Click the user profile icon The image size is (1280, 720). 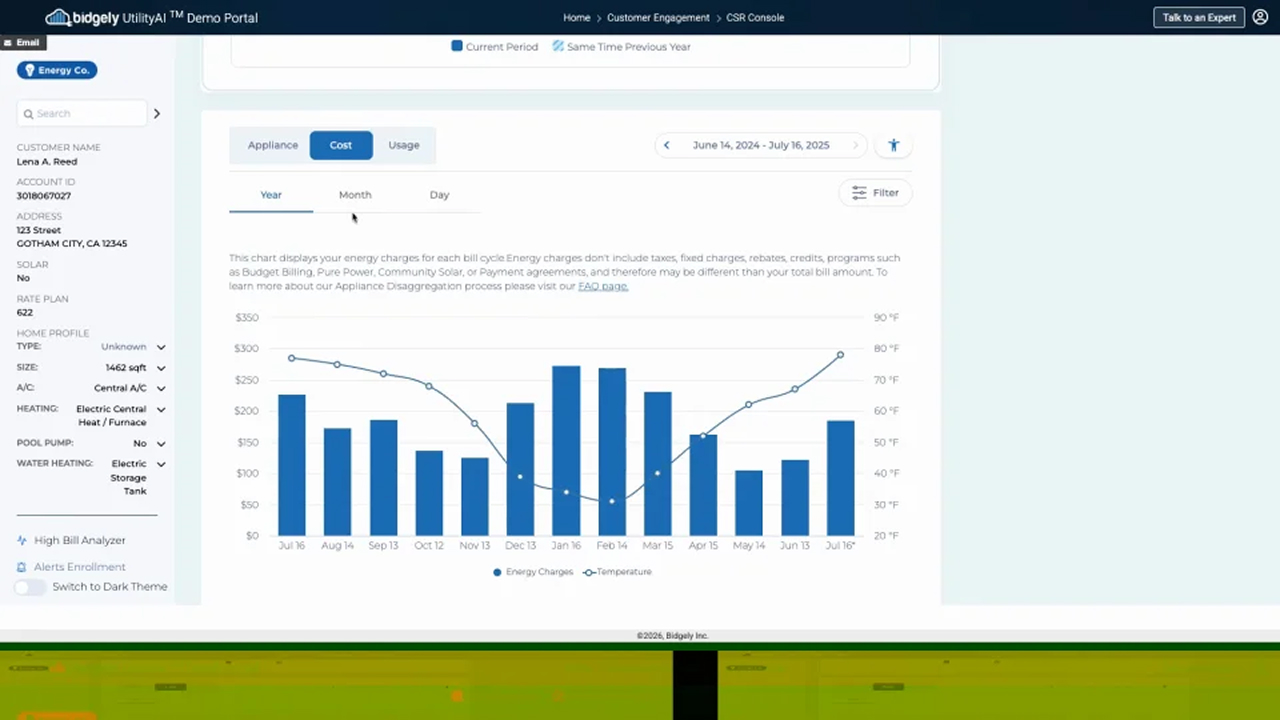[1260, 17]
